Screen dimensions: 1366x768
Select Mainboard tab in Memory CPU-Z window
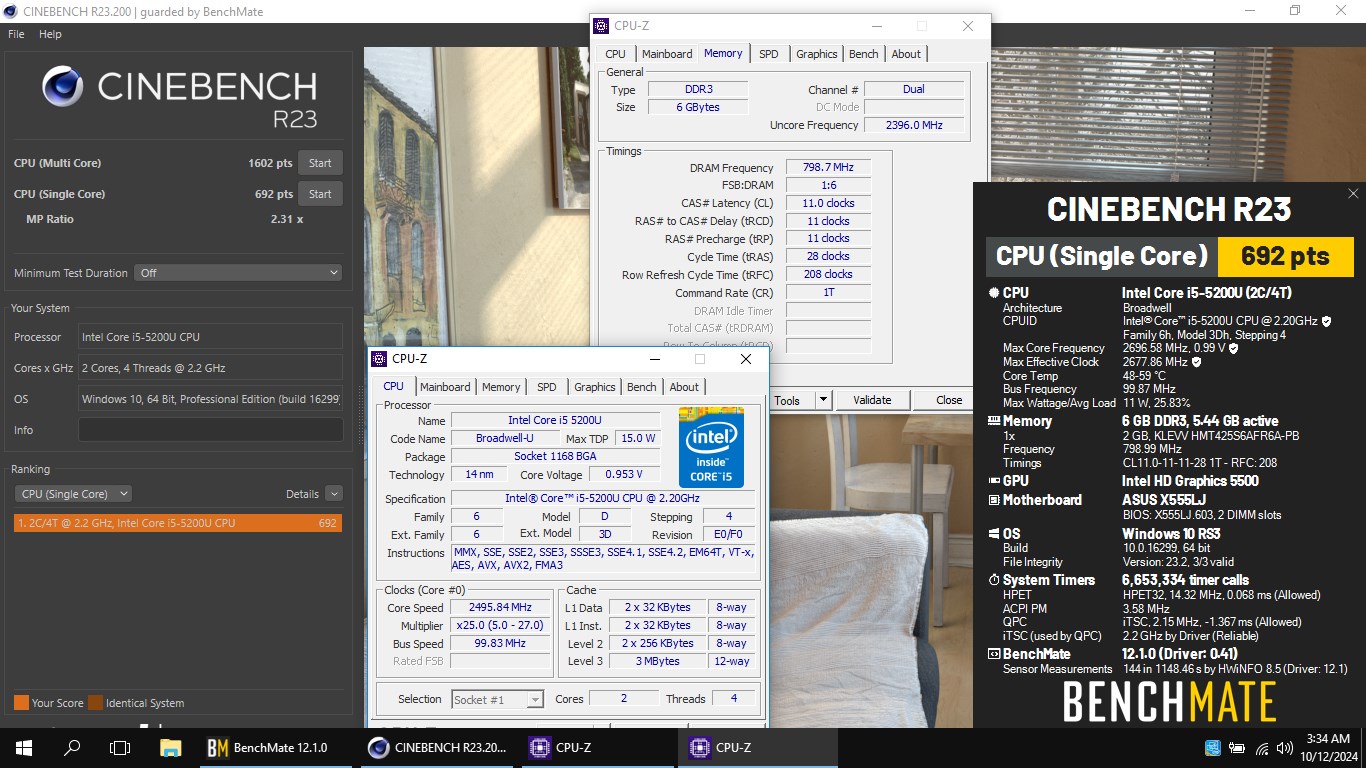(667, 54)
